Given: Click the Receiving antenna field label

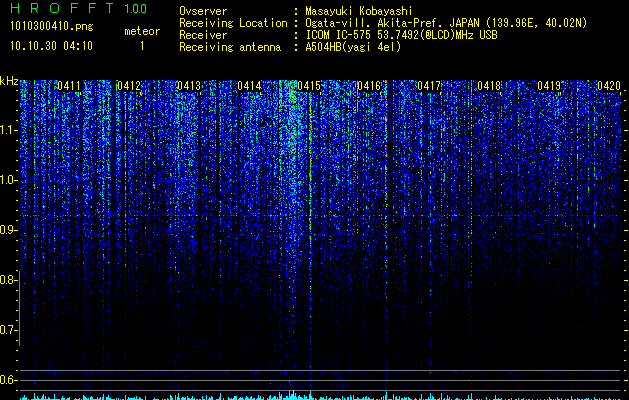Looking at the screenshot, I should 230,47.
